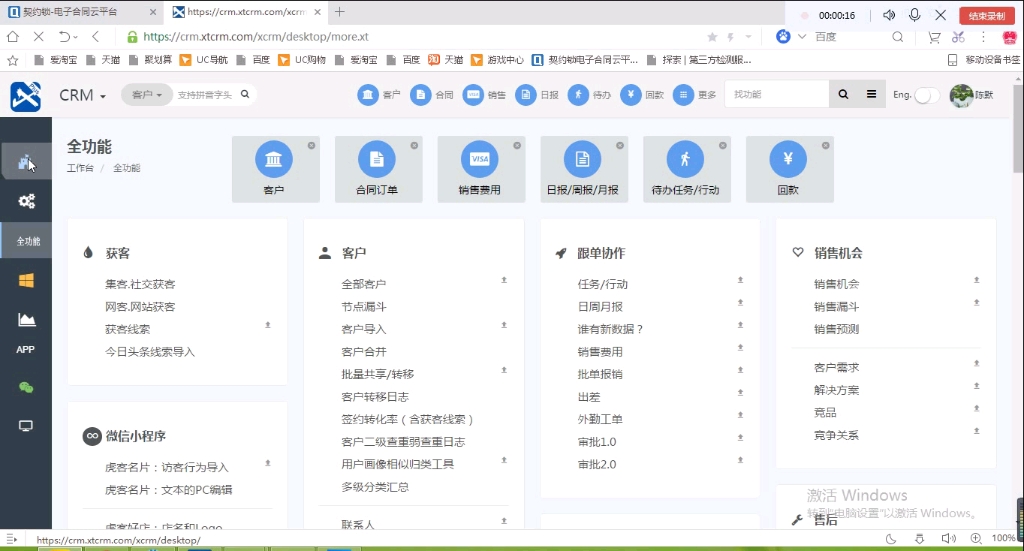
Task: Open a new browser tab
Action: coord(340,12)
